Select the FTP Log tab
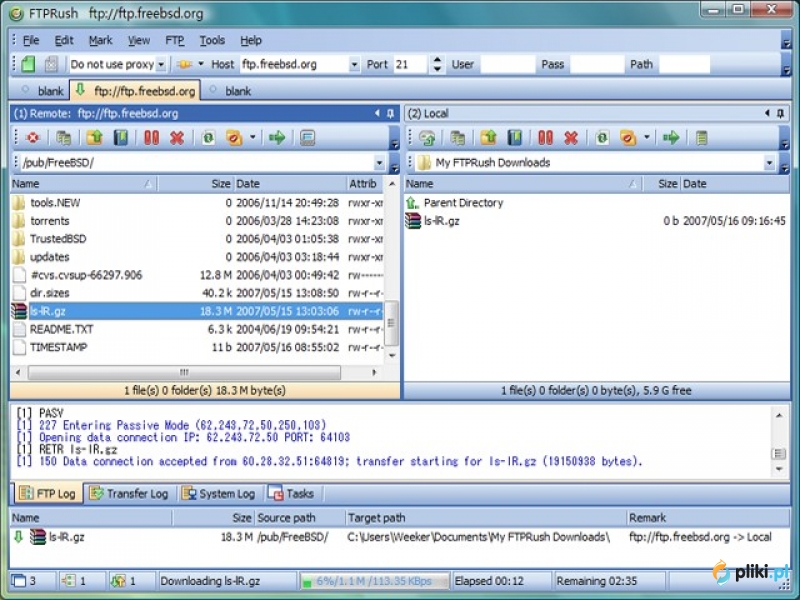 [x=48, y=493]
